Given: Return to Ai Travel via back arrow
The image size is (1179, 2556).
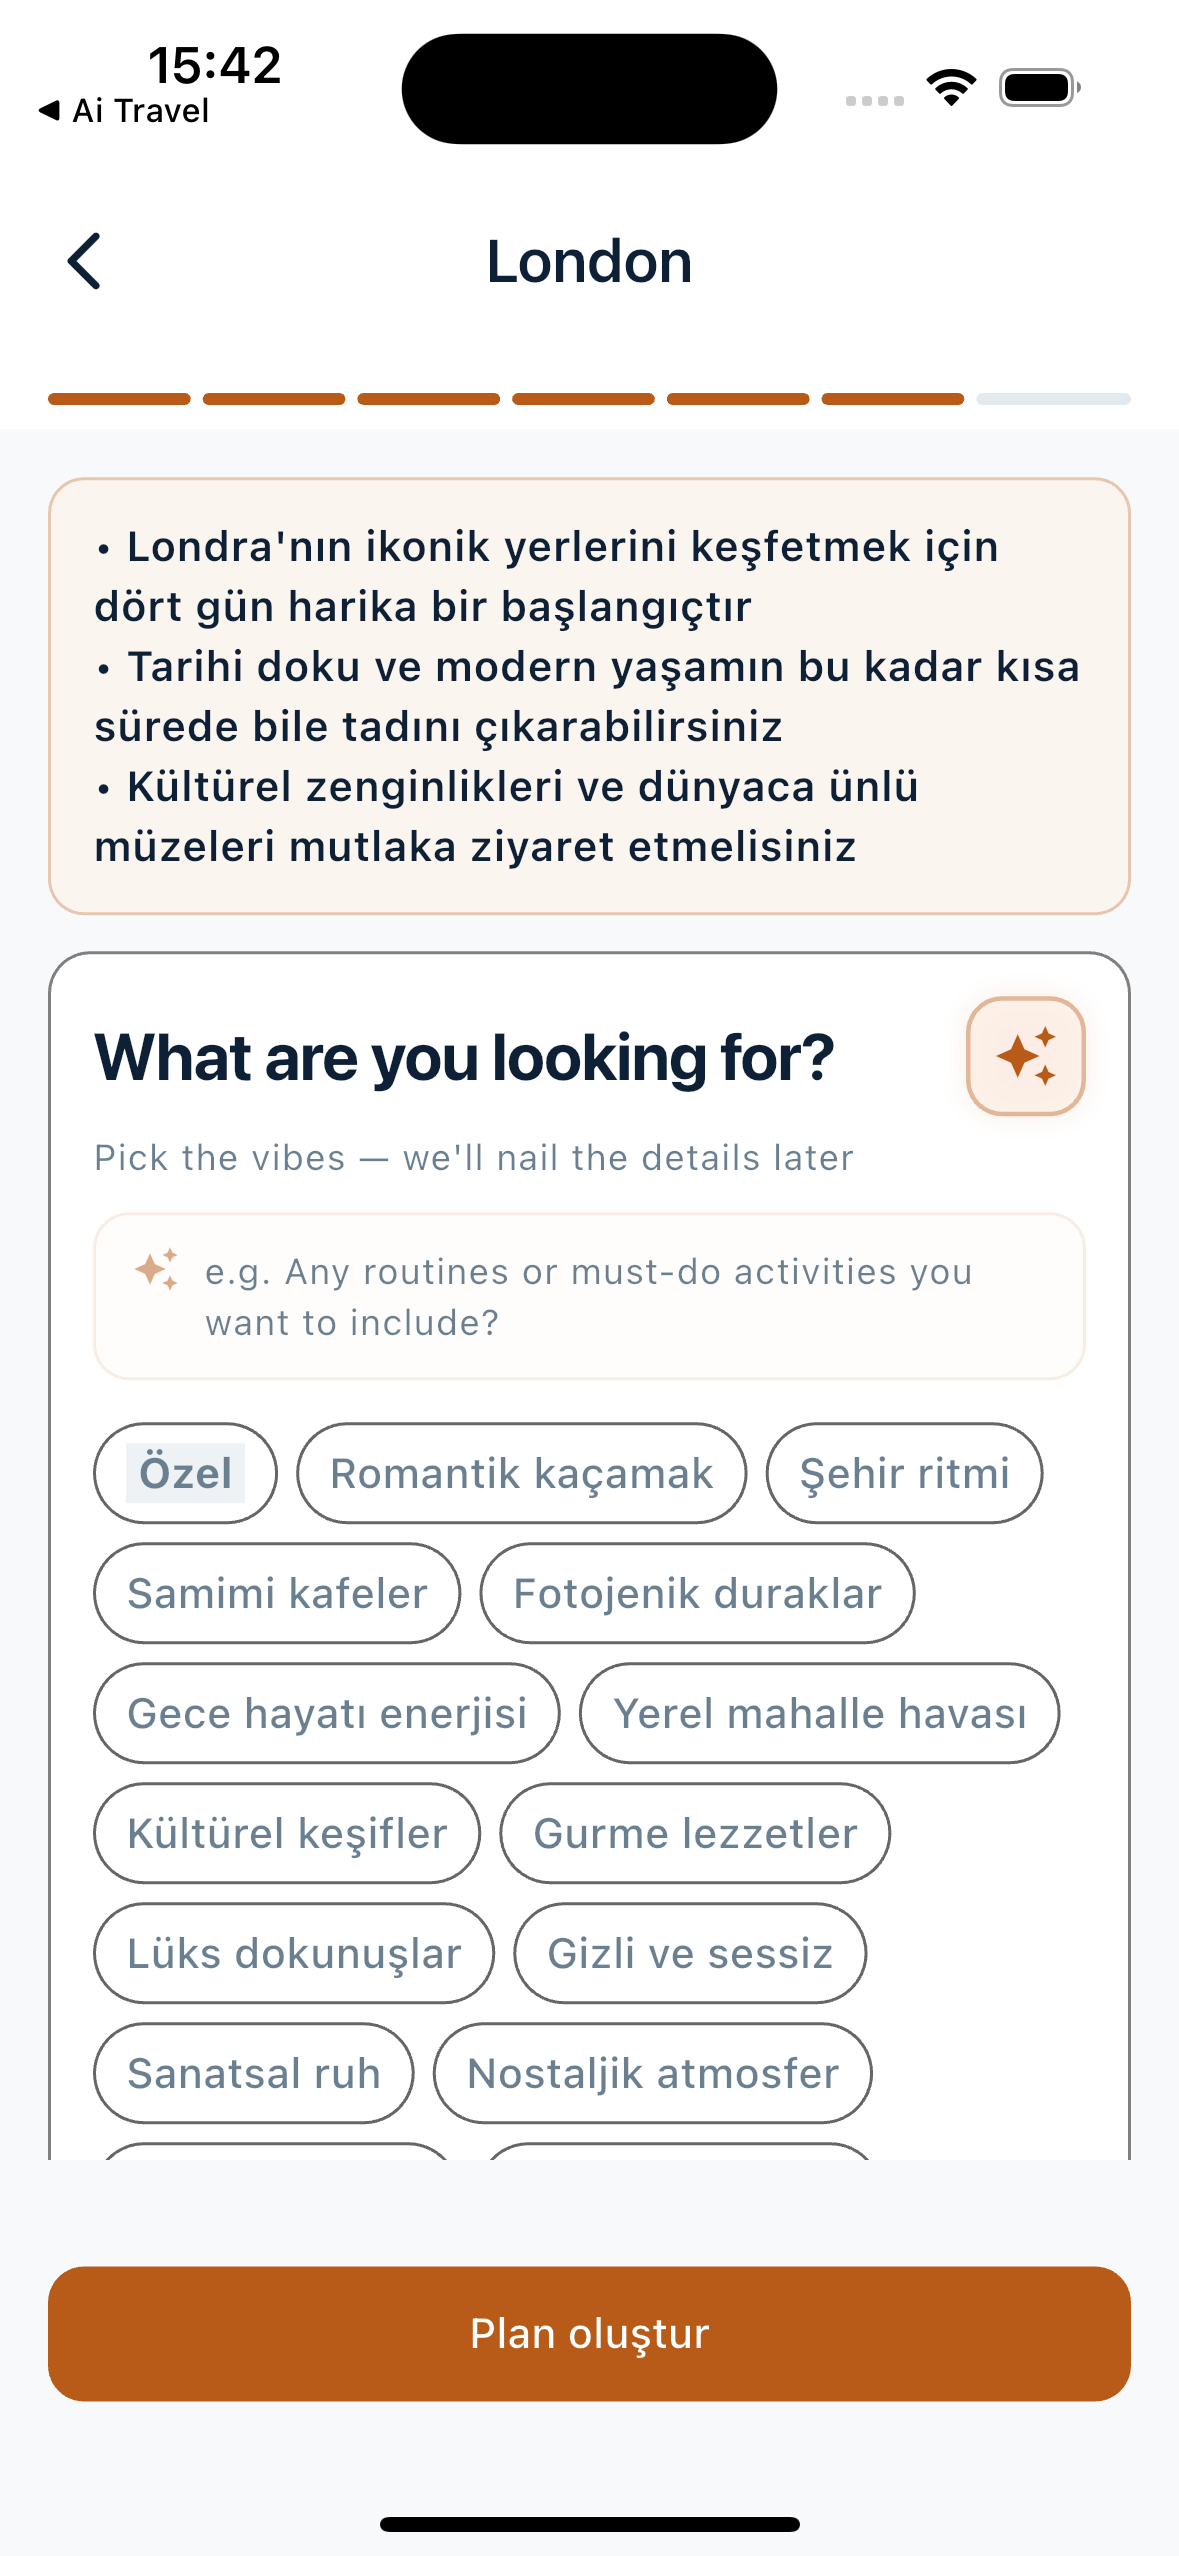Looking at the screenshot, I should (123, 110).
